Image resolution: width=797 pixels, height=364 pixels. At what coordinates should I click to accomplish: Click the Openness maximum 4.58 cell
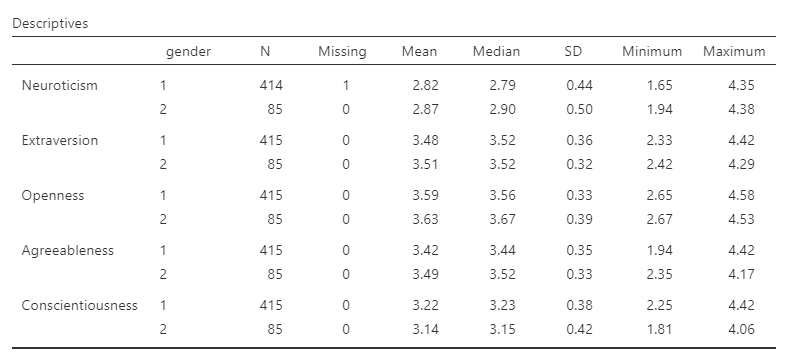[742, 195]
